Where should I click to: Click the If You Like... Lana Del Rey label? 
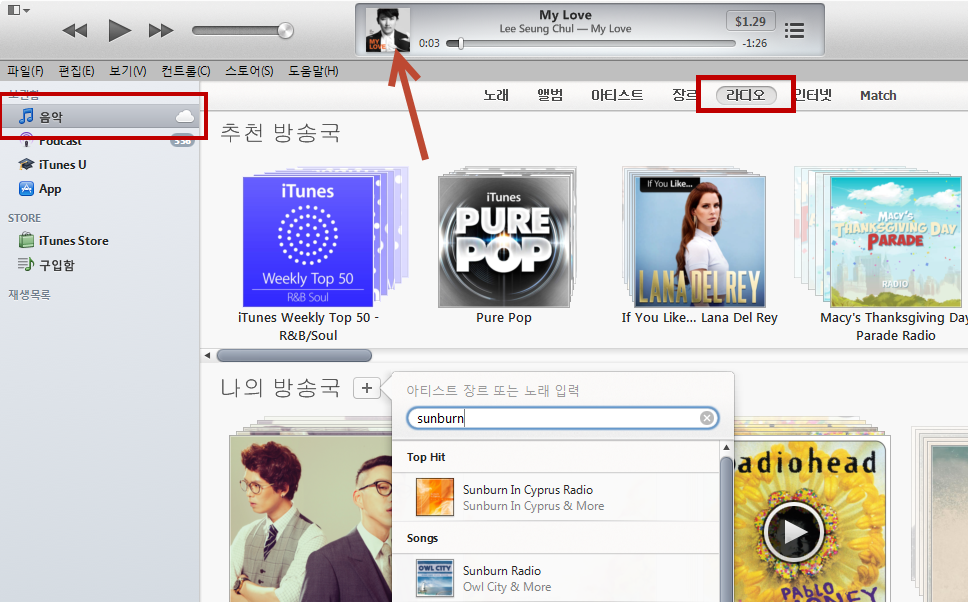pyautogui.click(x=699, y=317)
